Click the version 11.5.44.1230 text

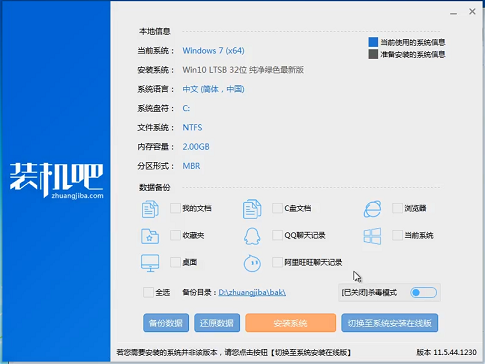click(x=446, y=352)
